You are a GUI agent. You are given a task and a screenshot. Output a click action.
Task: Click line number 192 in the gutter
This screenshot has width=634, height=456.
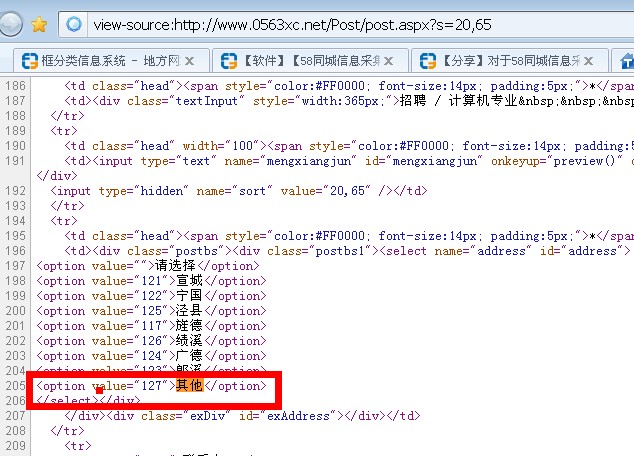pos(15,191)
